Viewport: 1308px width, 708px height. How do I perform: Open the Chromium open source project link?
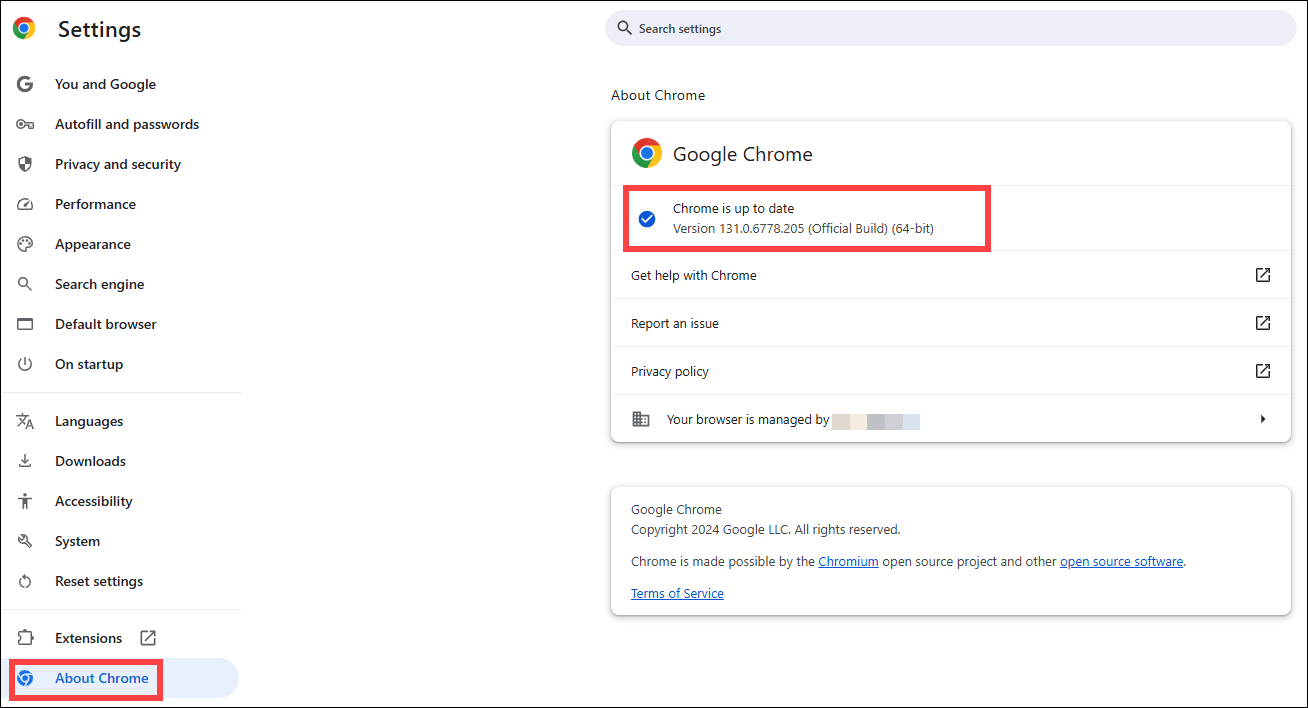(848, 562)
